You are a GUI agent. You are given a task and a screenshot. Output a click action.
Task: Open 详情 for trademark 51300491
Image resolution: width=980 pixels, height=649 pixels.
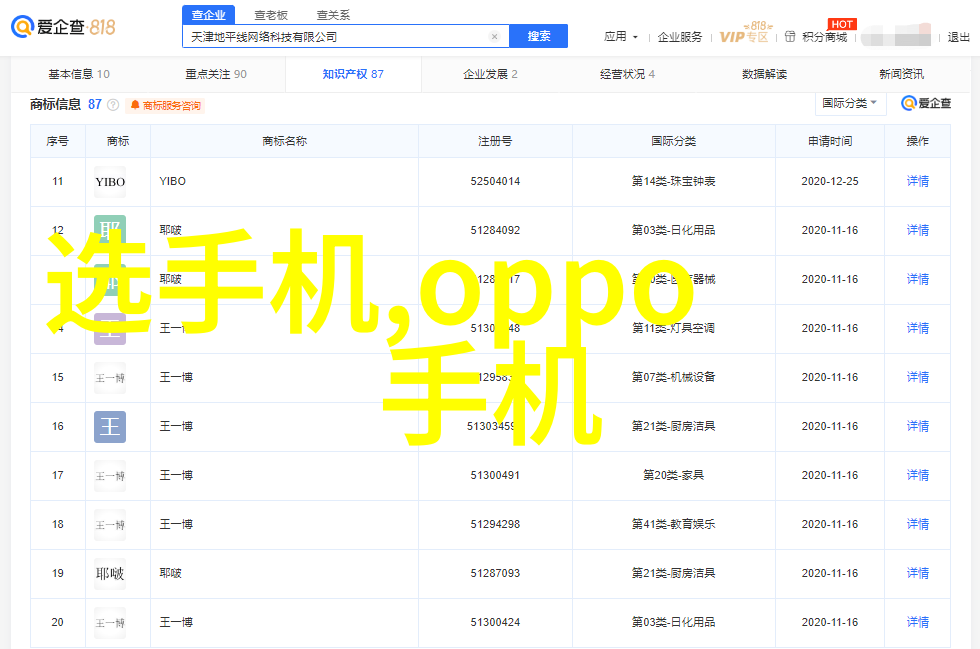pos(918,475)
